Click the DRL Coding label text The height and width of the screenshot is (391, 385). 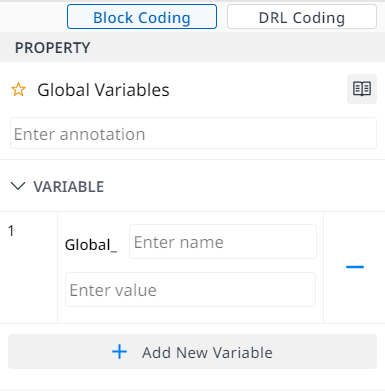point(302,18)
